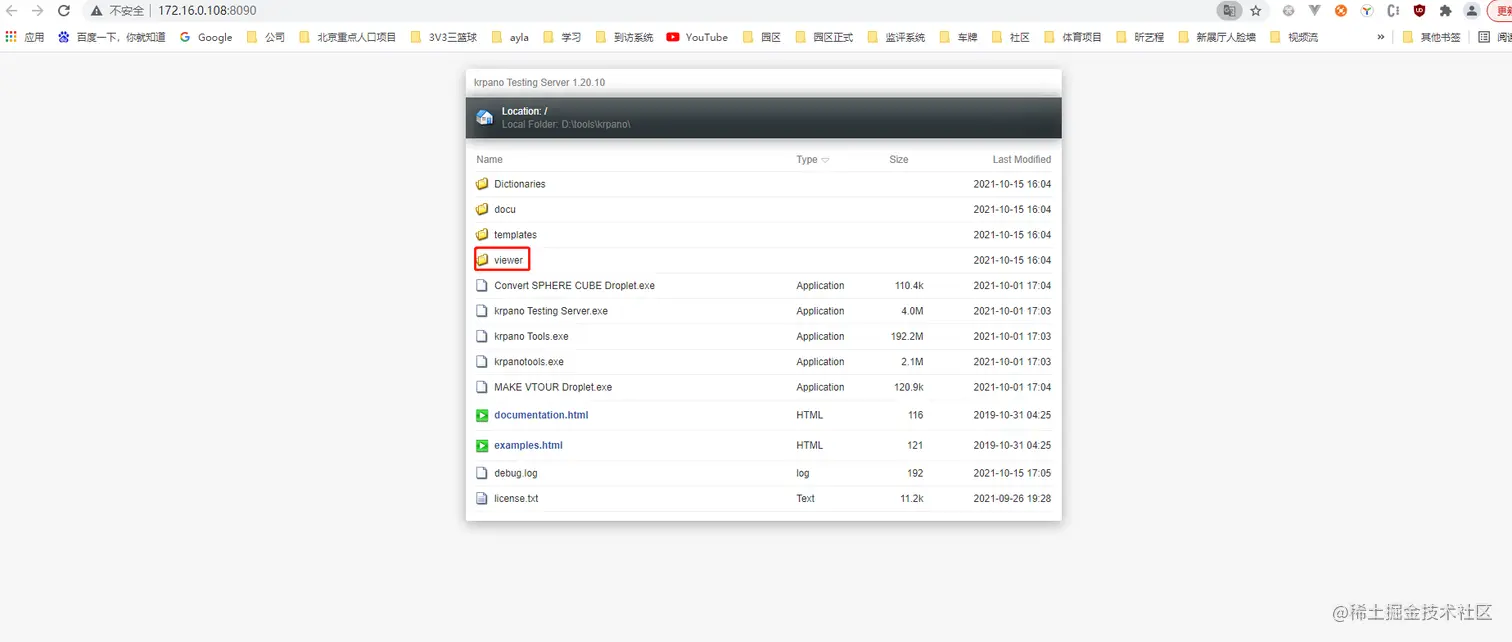Click the not-secure warning icon in the address bar
1512x642 pixels.
click(x=96, y=11)
